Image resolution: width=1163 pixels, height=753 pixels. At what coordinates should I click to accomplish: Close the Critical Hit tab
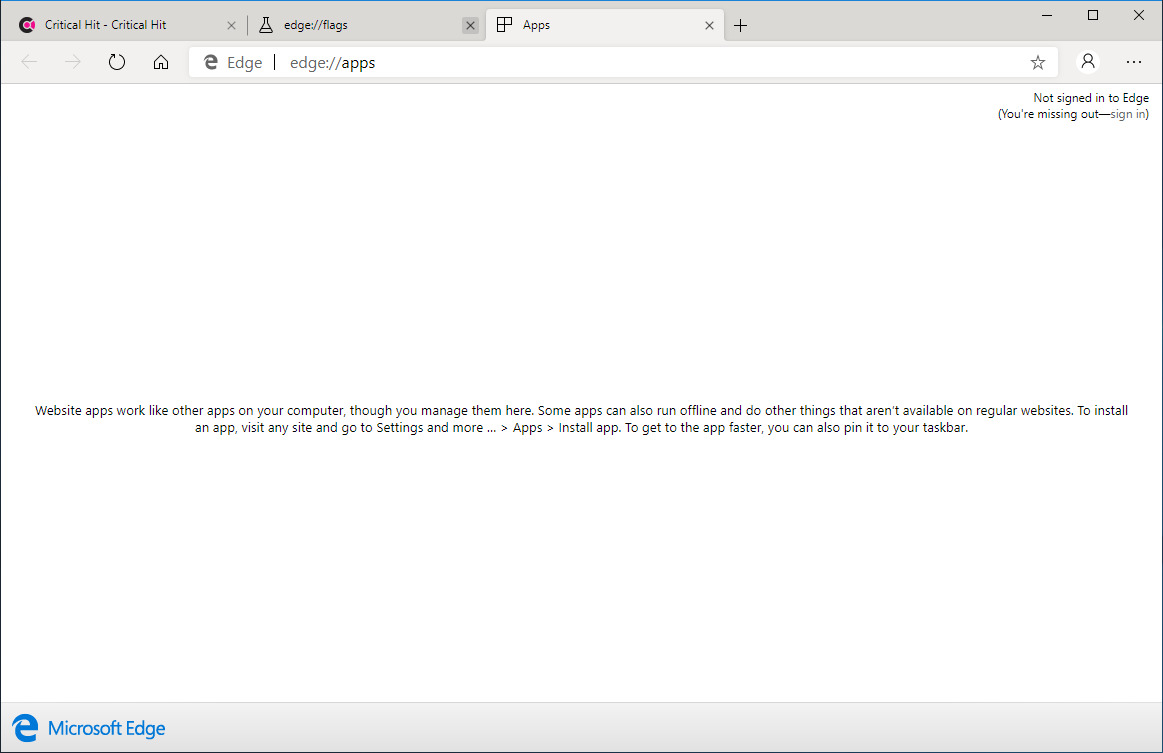[231, 26]
